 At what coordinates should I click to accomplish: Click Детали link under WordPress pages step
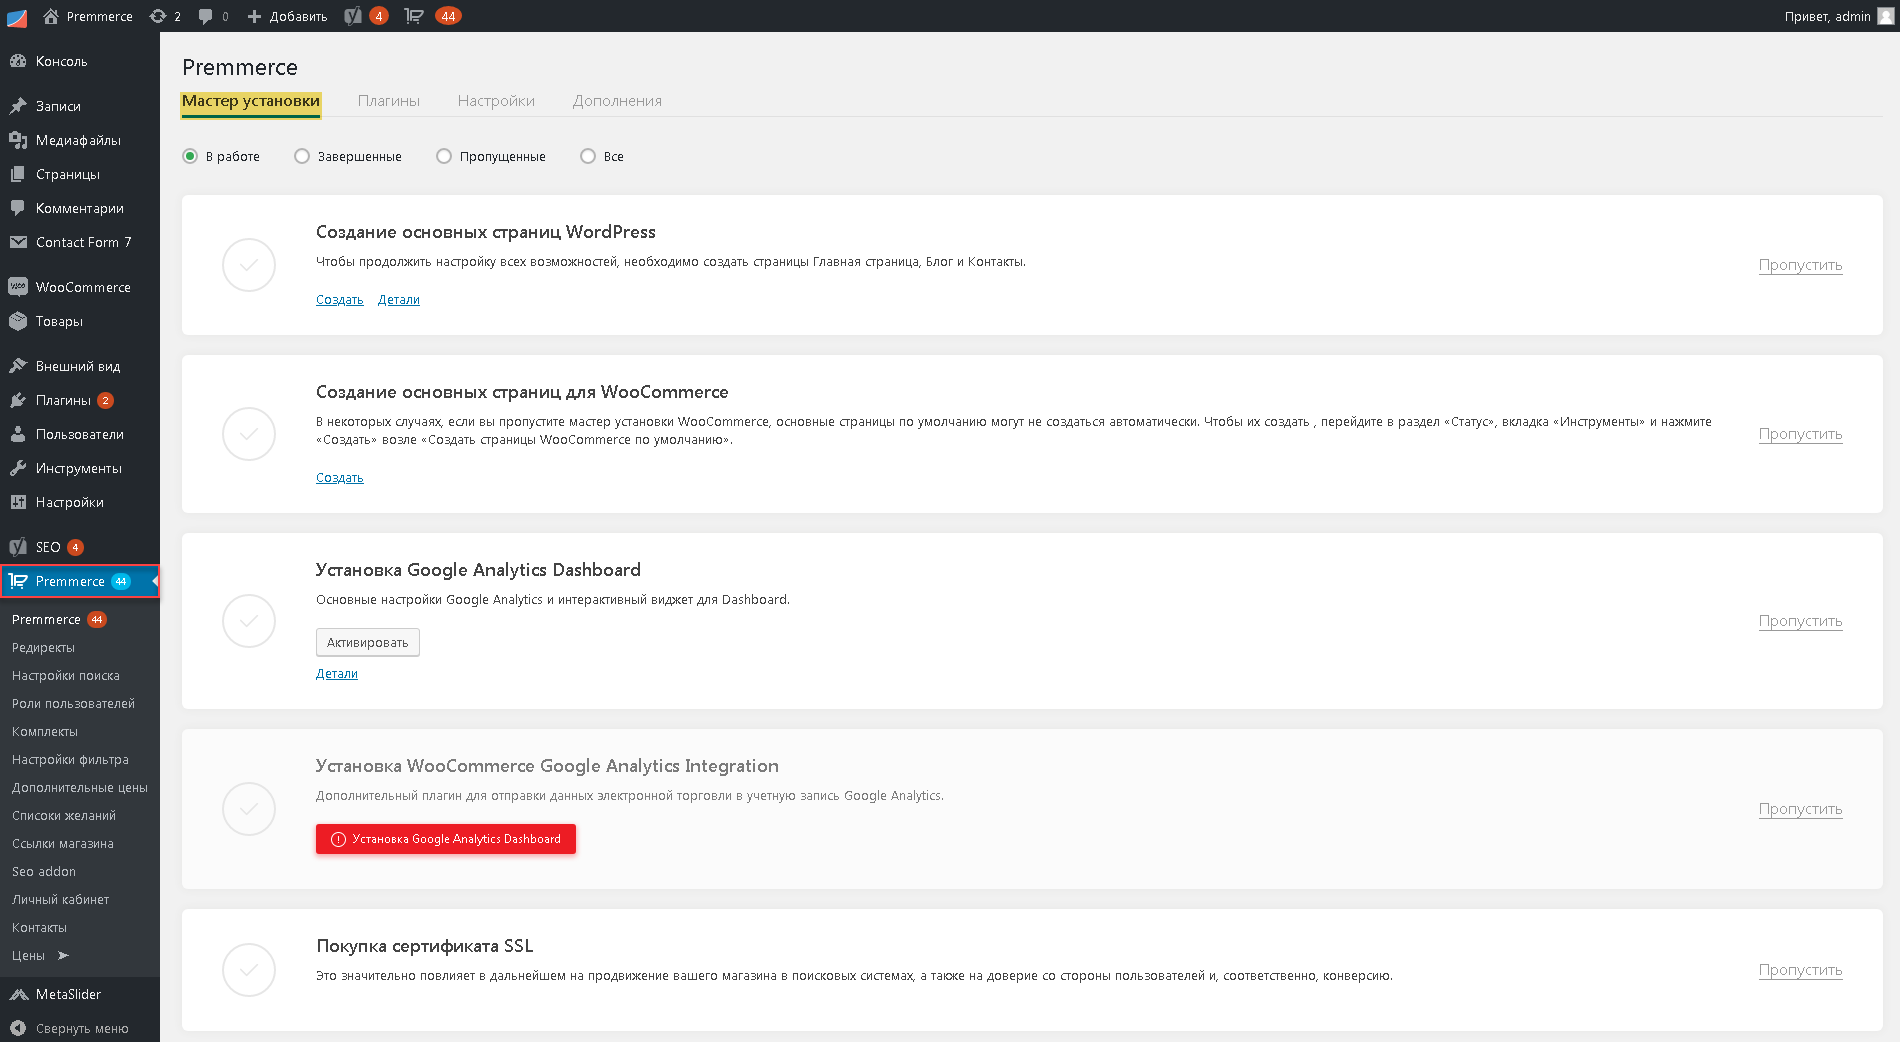click(399, 300)
